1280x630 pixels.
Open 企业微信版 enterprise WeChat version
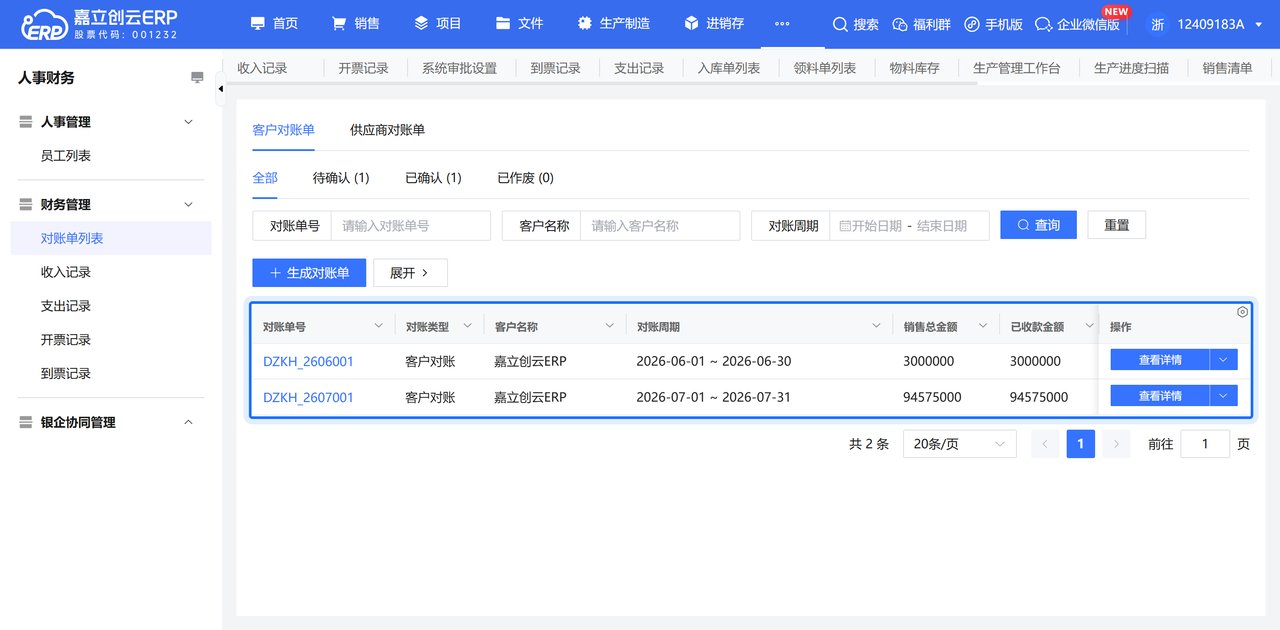1077,24
